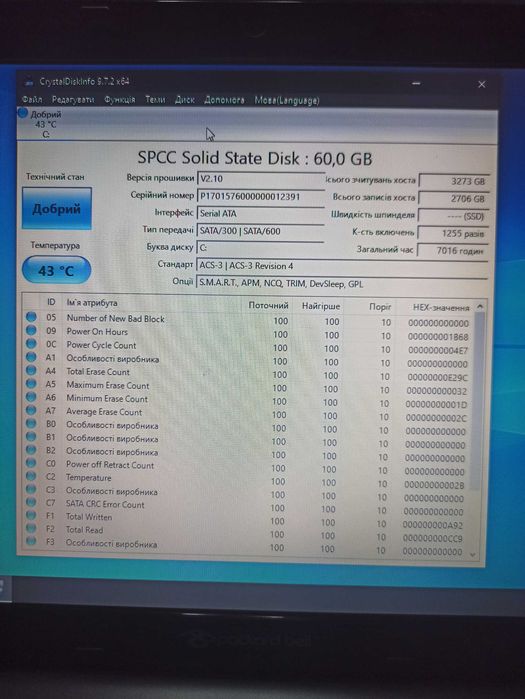Click the drive letter field C:

[x=260, y=248]
